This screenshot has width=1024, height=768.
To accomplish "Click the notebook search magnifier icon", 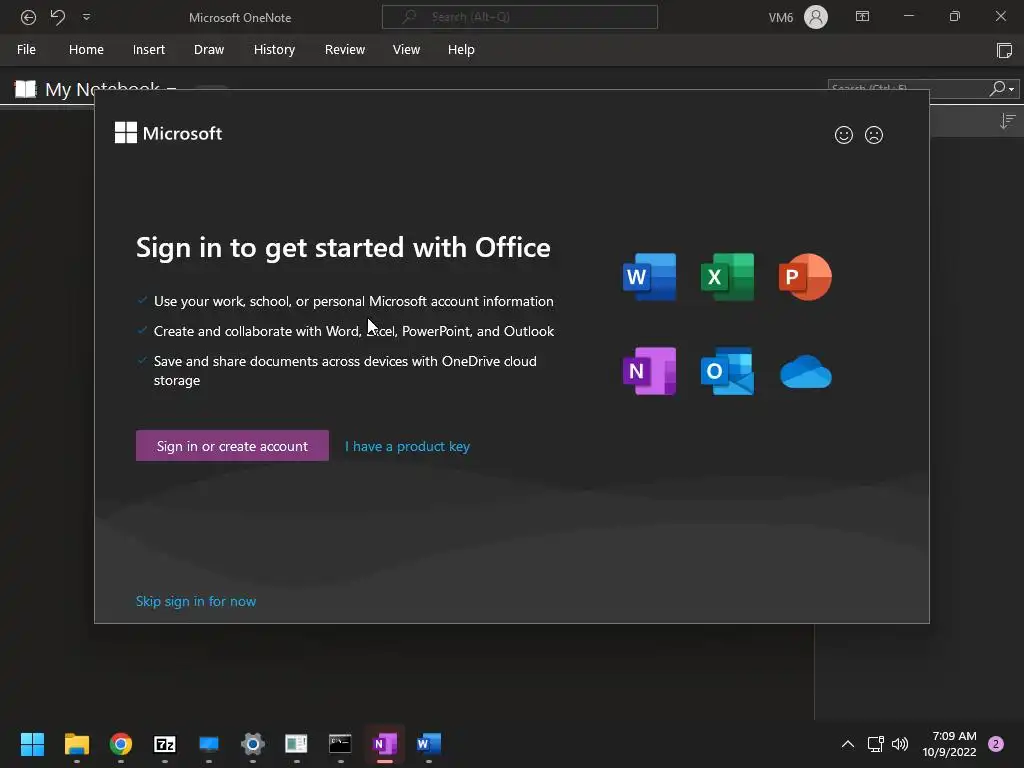I will tap(997, 88).
